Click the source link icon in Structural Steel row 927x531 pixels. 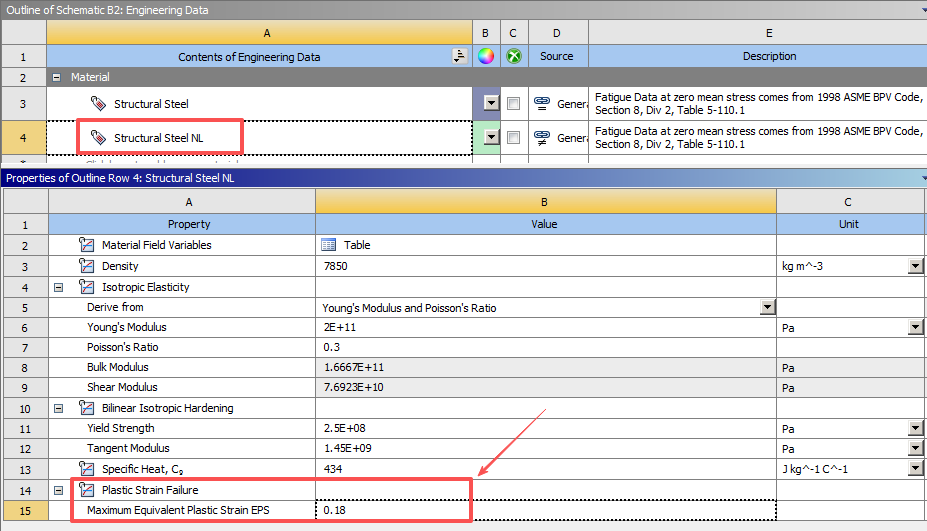pyautogui.click(x=542, y=103)
